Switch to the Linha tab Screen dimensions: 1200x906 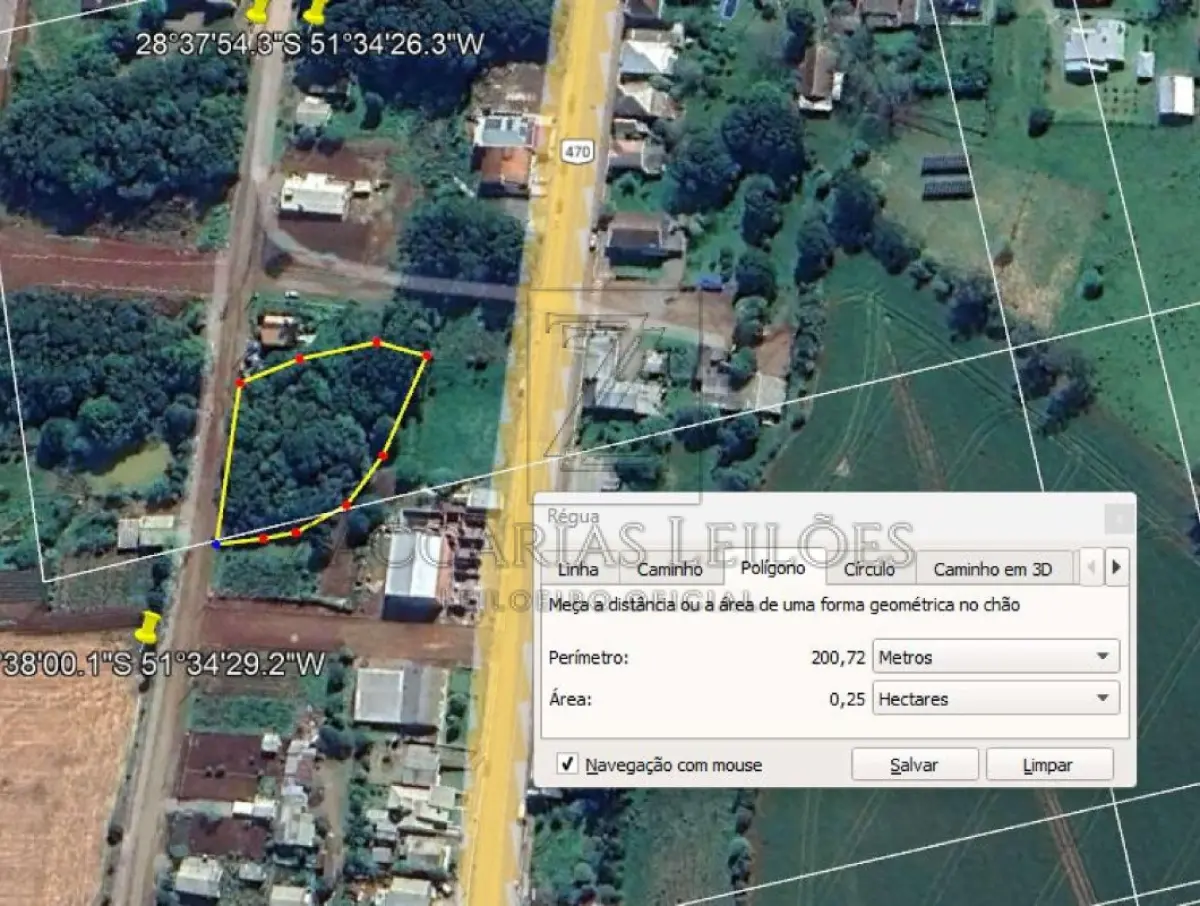578,569
